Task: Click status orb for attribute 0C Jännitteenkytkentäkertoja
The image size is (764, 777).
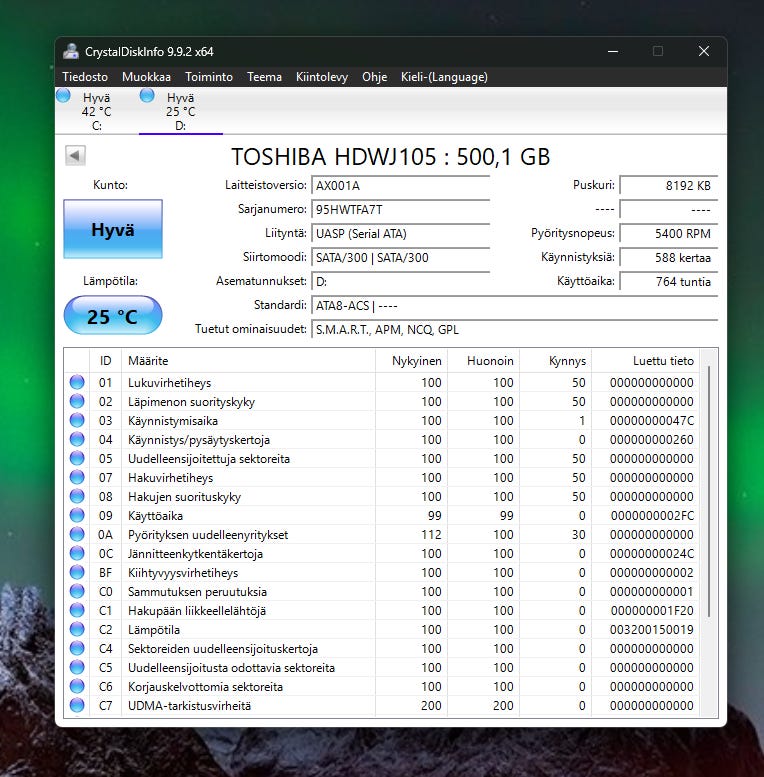Action: pos(77,553)
